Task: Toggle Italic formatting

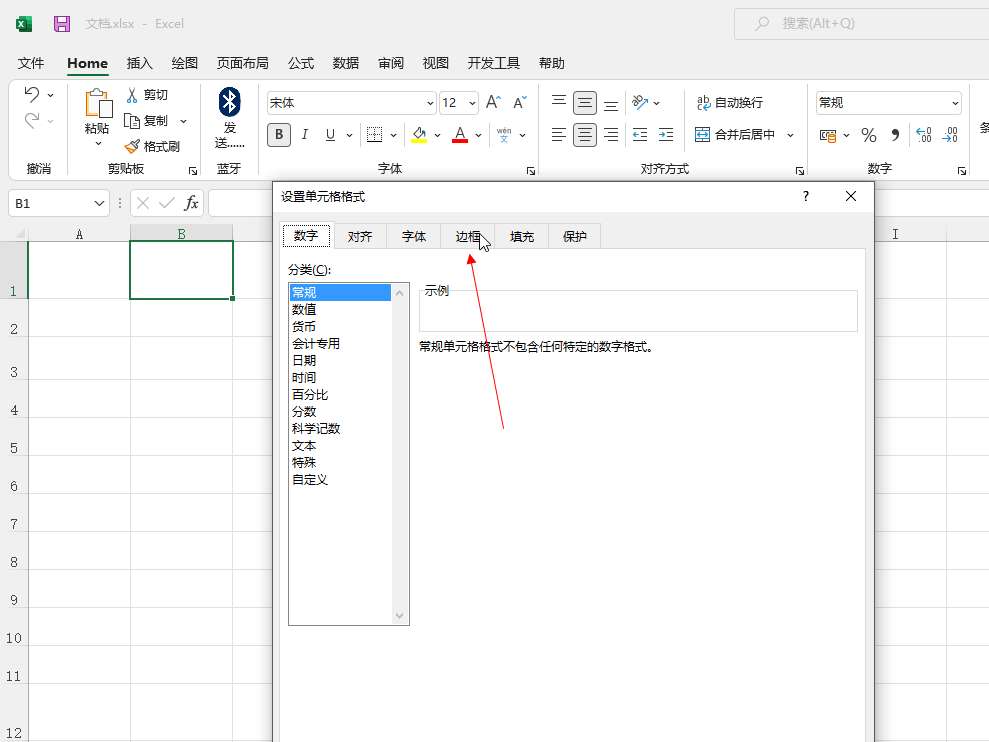Action: (305, 134)
